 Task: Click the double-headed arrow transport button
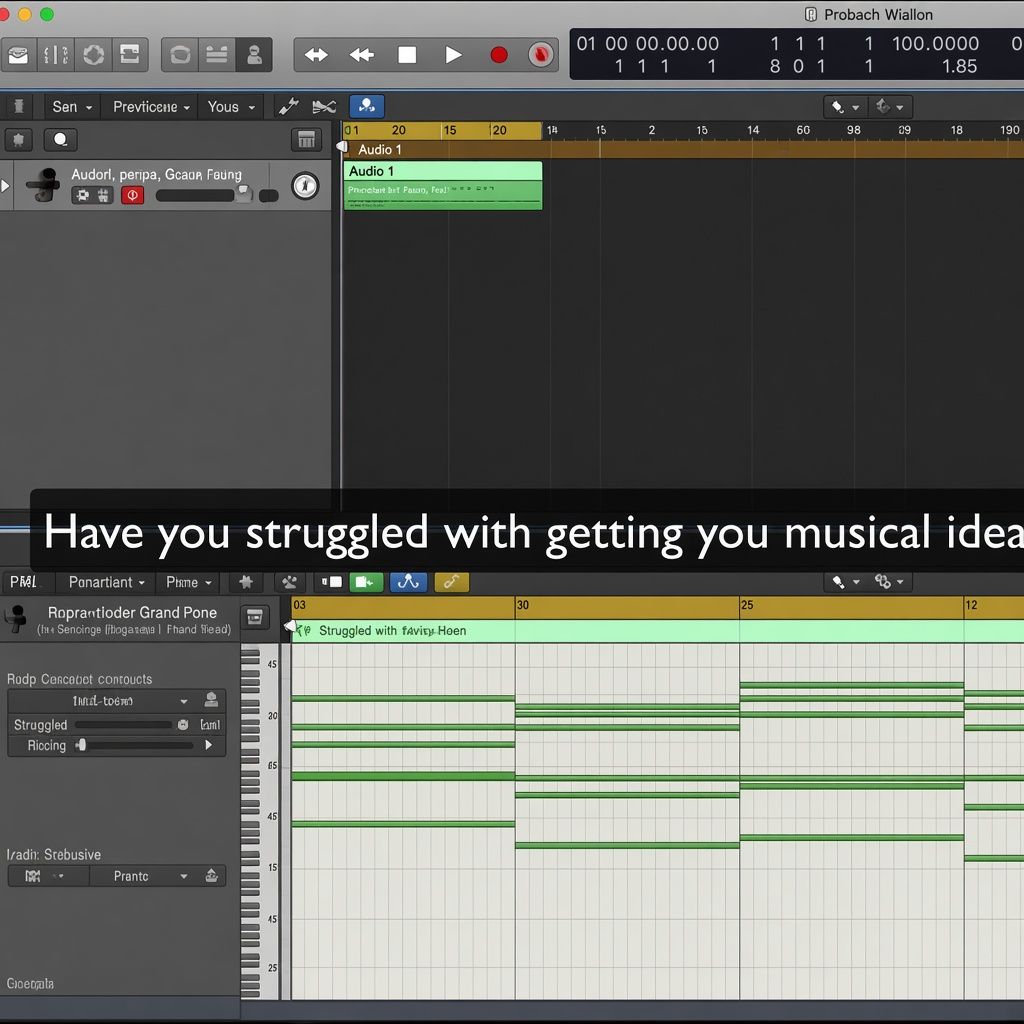pos(317,55)
